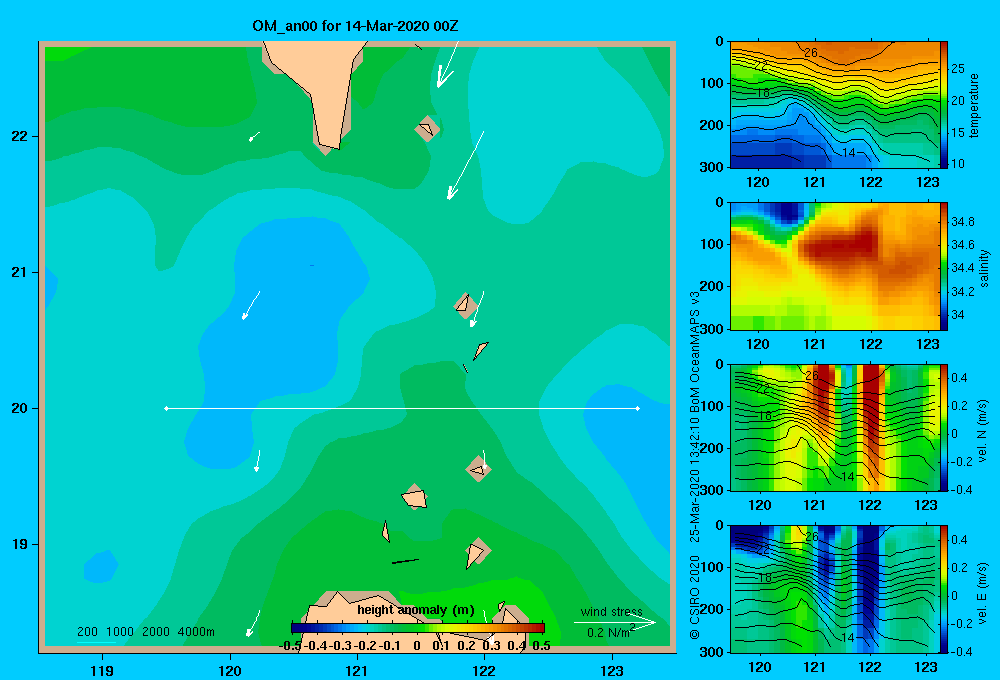
Task: Click the temperature colorbar in the top panel
Action: point(944,105)
